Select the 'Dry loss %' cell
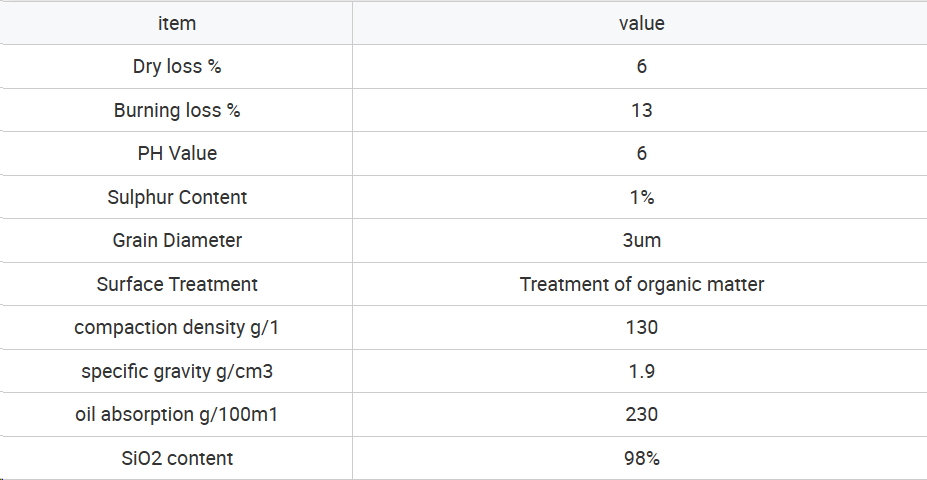Image resolution: width=927 pixels, height=480 pixels. click(177, 66)
